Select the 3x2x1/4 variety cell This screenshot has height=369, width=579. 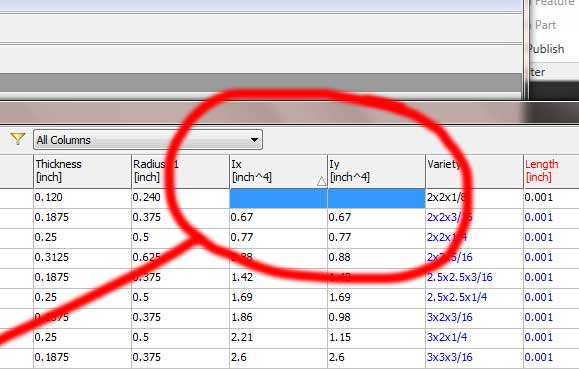[x=474, y=338]
